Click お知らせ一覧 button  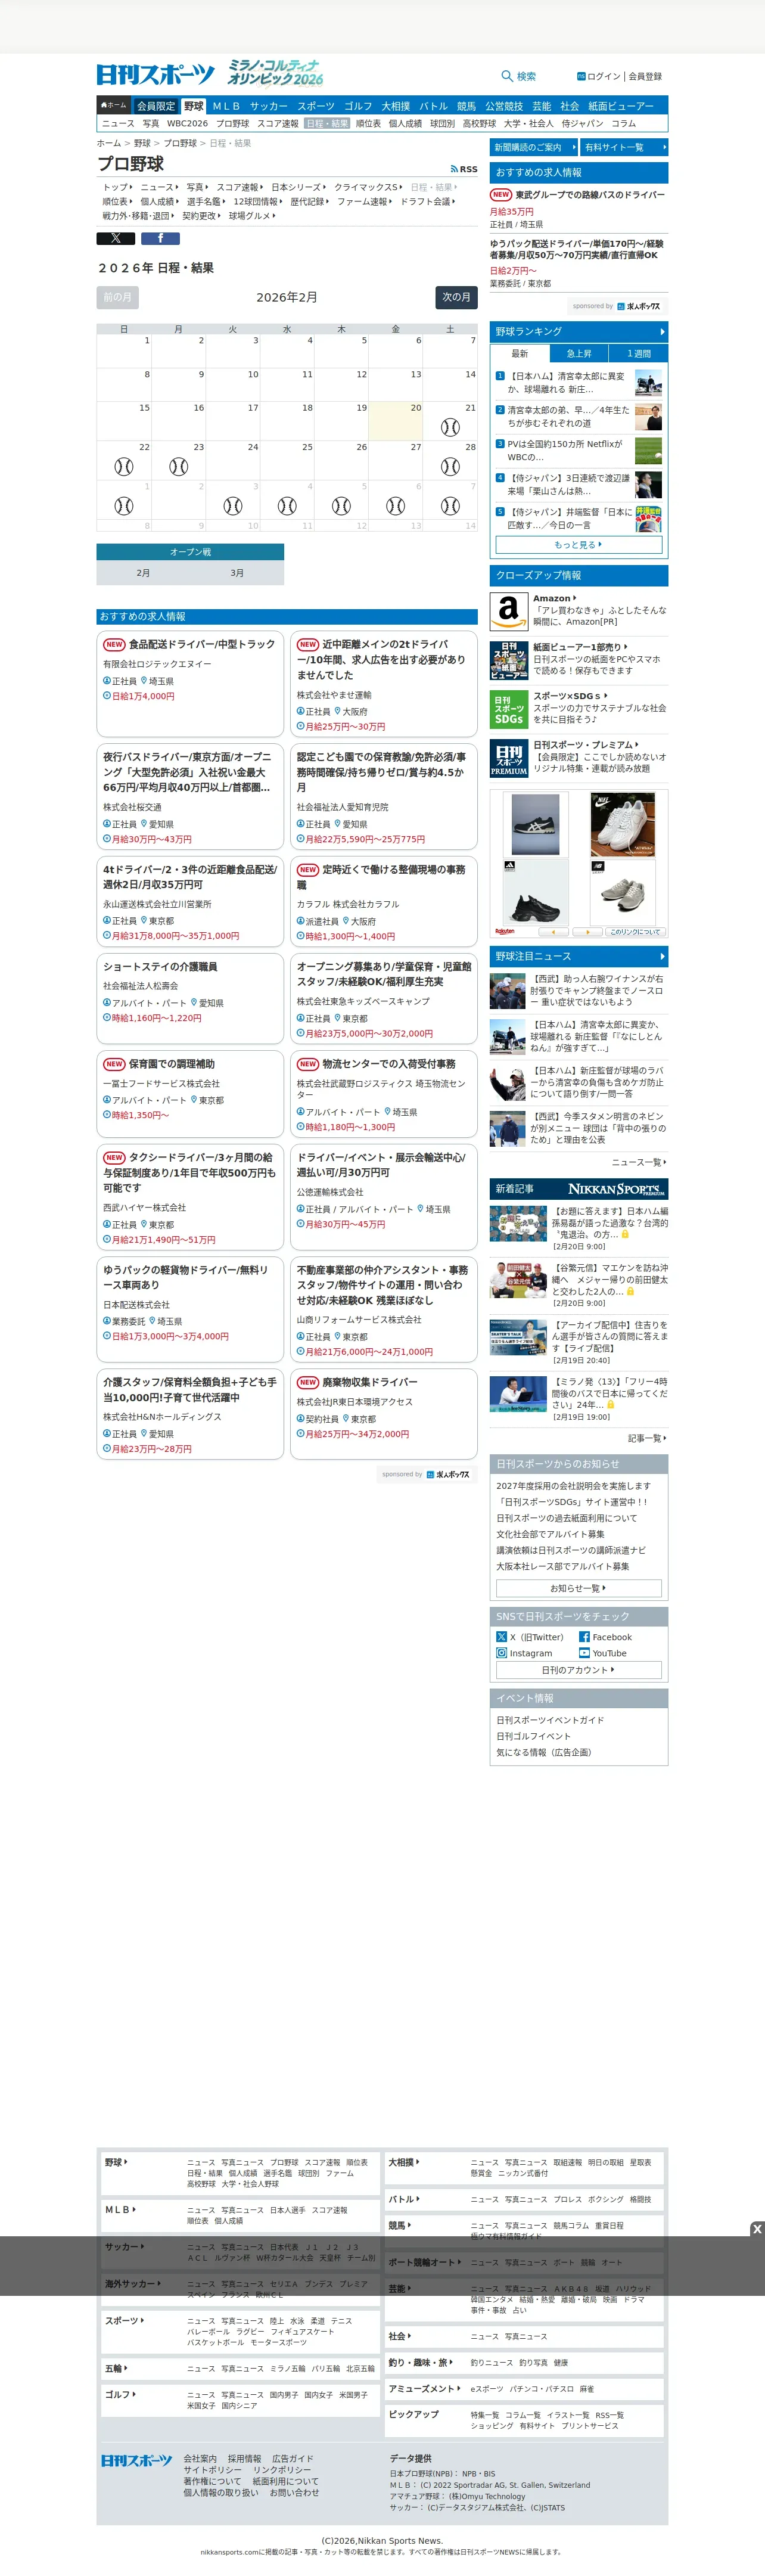click(579, 1588)
